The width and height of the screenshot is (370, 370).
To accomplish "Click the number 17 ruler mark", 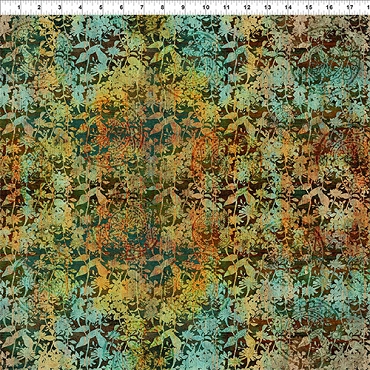I will [350, 7].
